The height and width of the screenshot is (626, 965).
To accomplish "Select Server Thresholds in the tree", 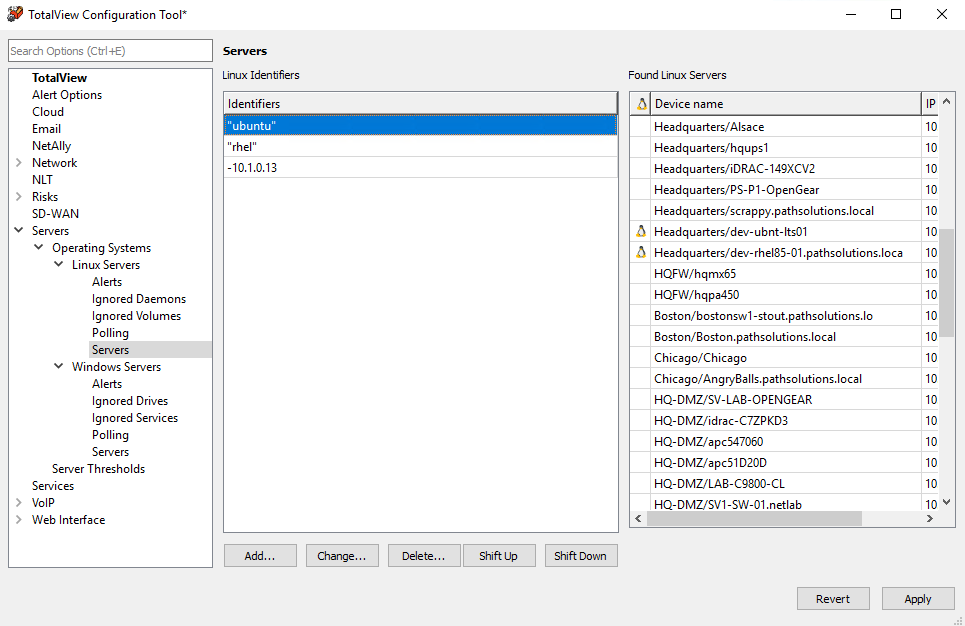I will [98, 468].
